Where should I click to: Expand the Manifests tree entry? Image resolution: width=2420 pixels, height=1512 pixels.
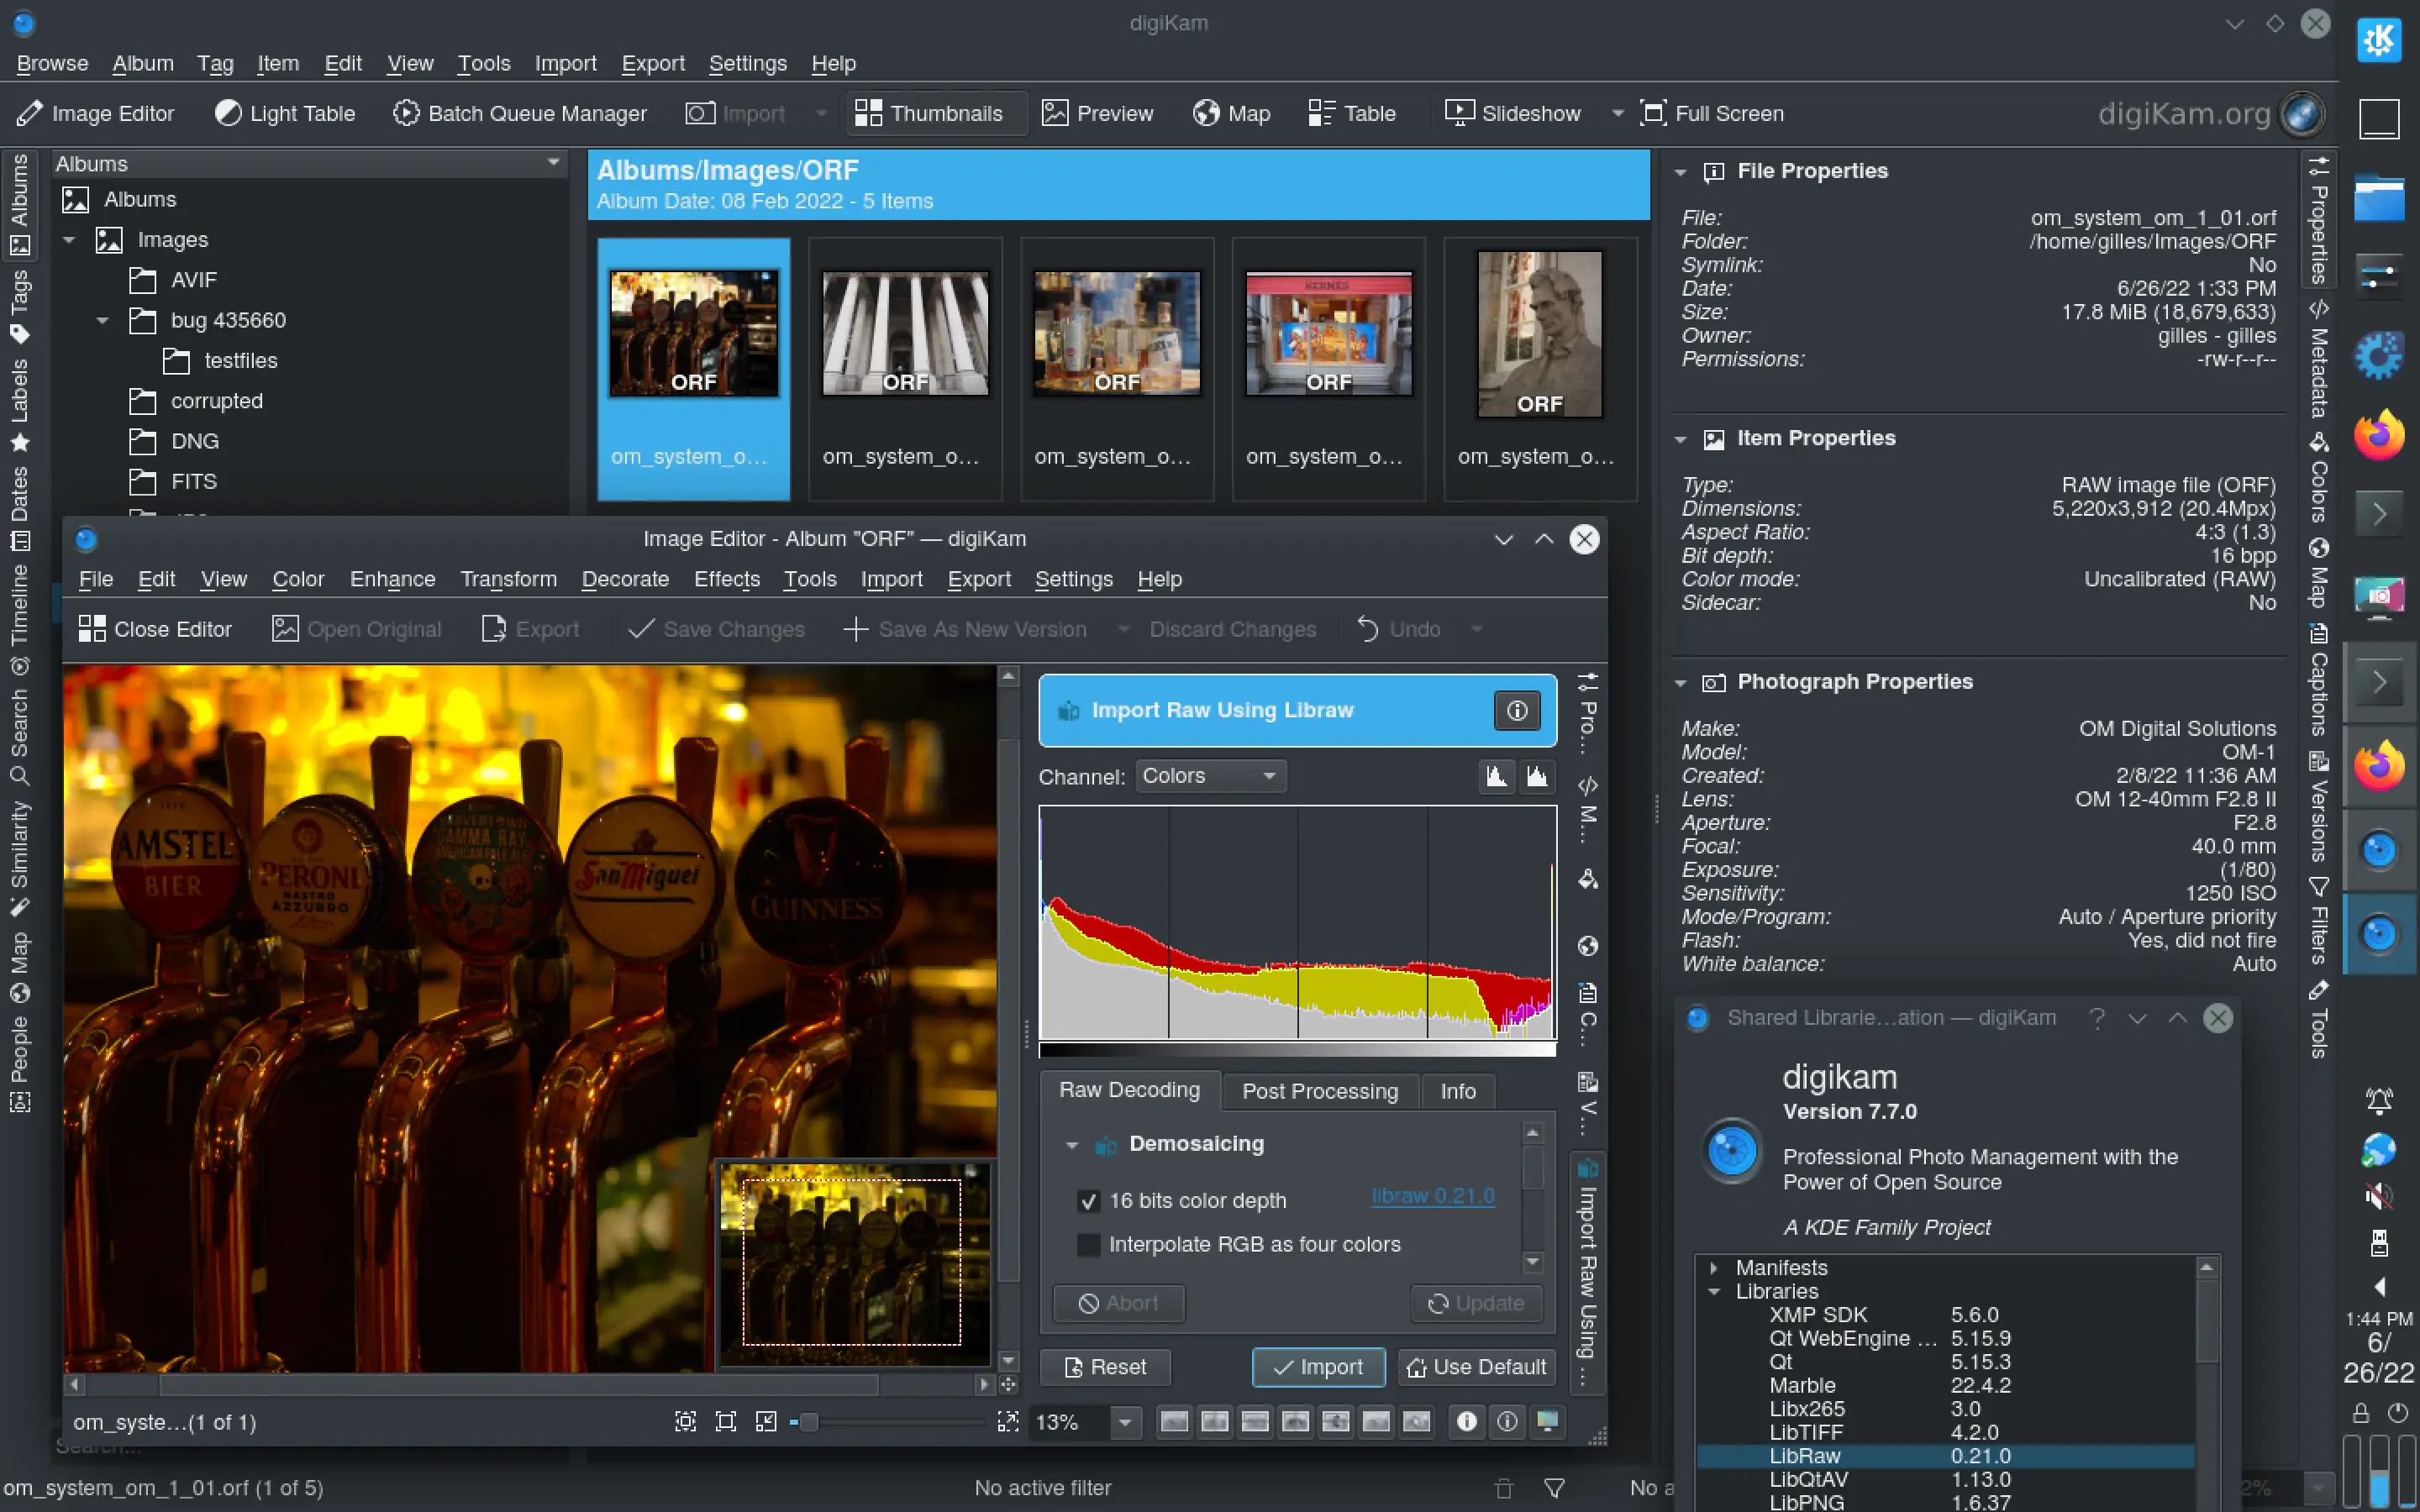(1714, 1268)
